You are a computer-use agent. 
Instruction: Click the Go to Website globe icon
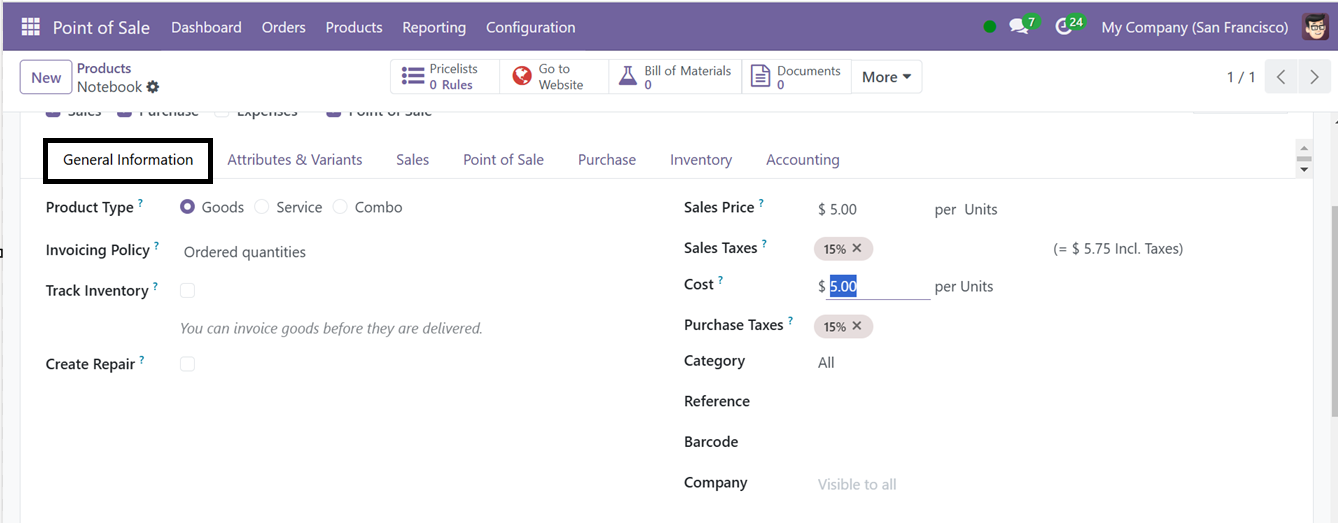pos(521,77)
